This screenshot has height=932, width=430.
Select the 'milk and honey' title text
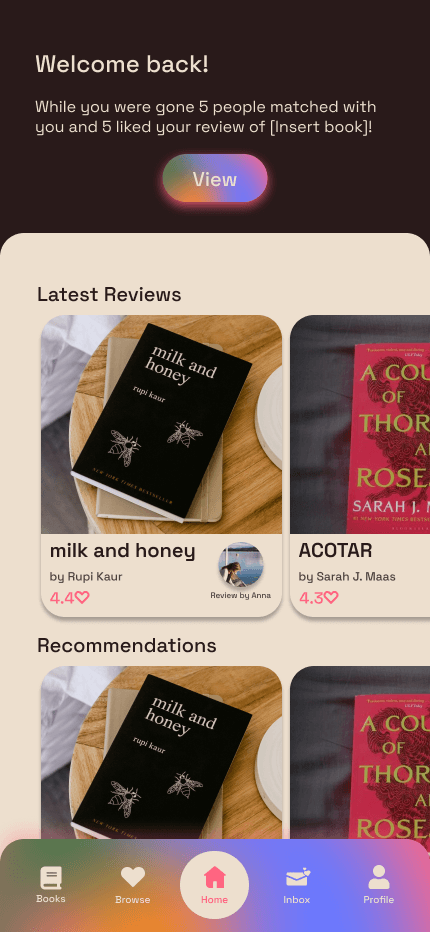123,551
